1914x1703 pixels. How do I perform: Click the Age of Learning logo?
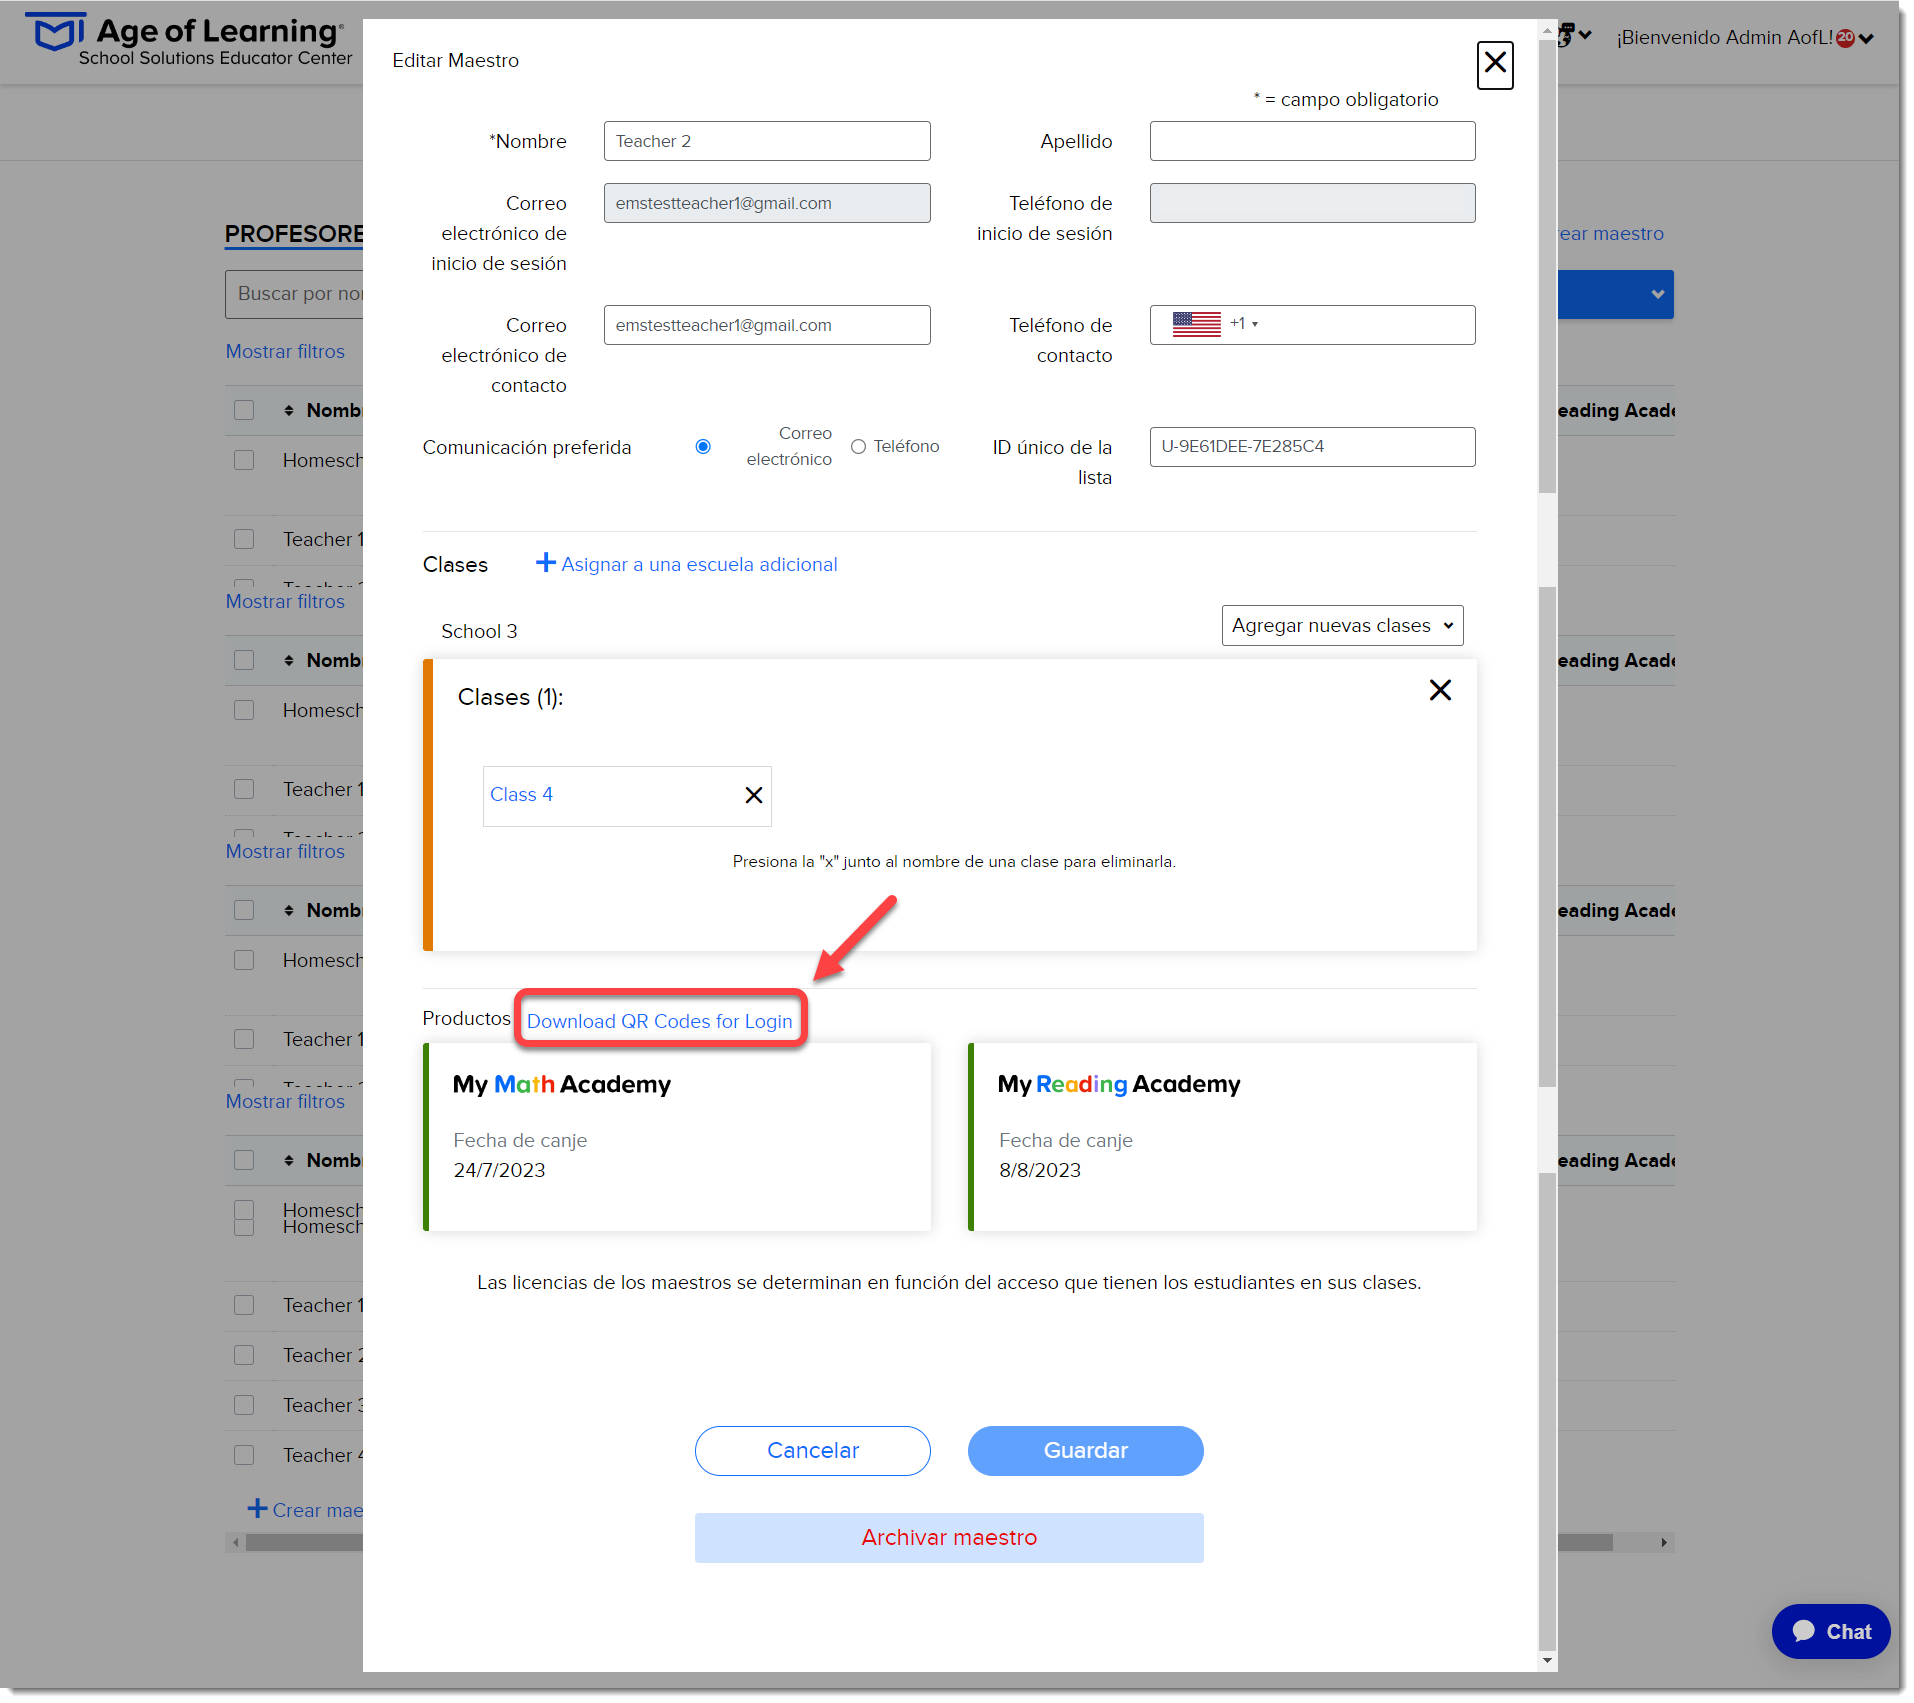[x=189, y=40]
